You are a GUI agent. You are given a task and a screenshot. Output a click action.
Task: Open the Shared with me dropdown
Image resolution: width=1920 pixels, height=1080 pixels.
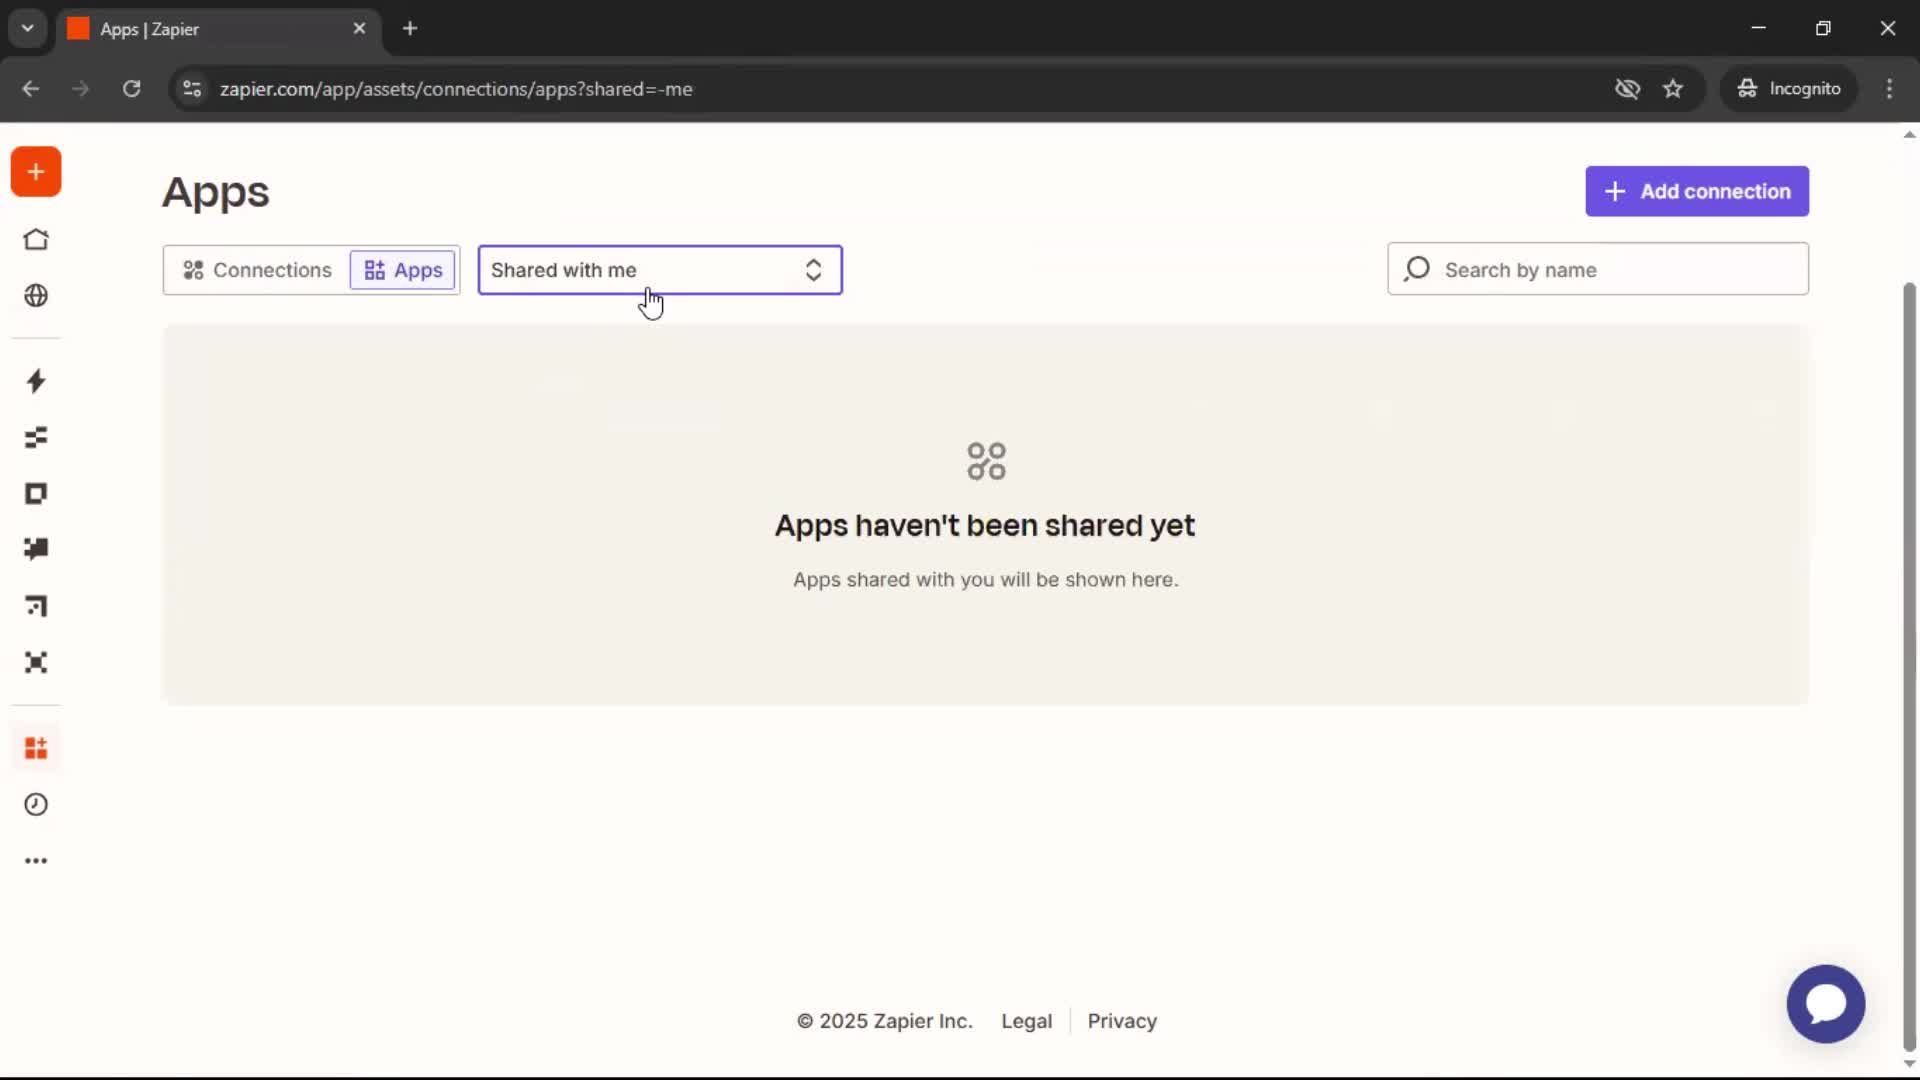tap(660, 270)
